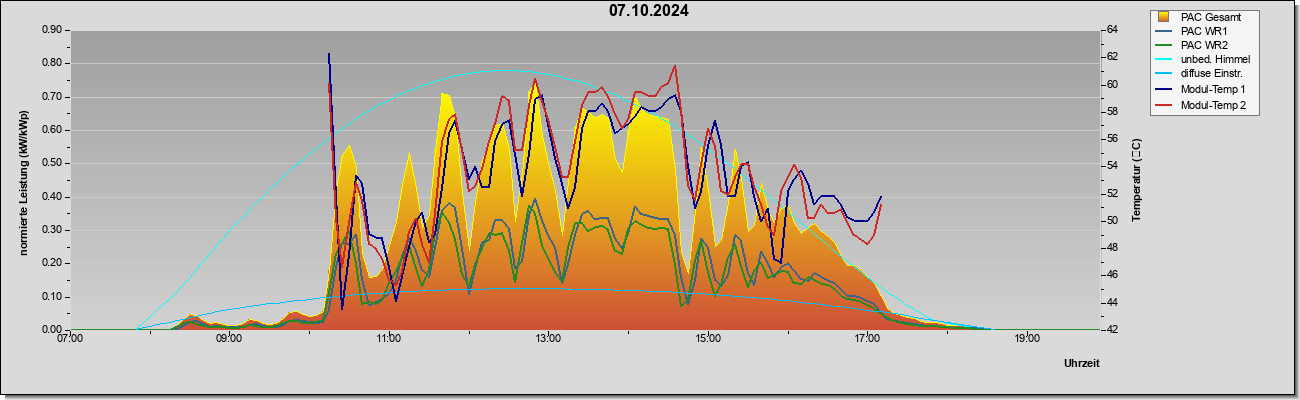Click the Temperatur axis title
This screenshot has height=400, width=1300.
pos(1136,180)
